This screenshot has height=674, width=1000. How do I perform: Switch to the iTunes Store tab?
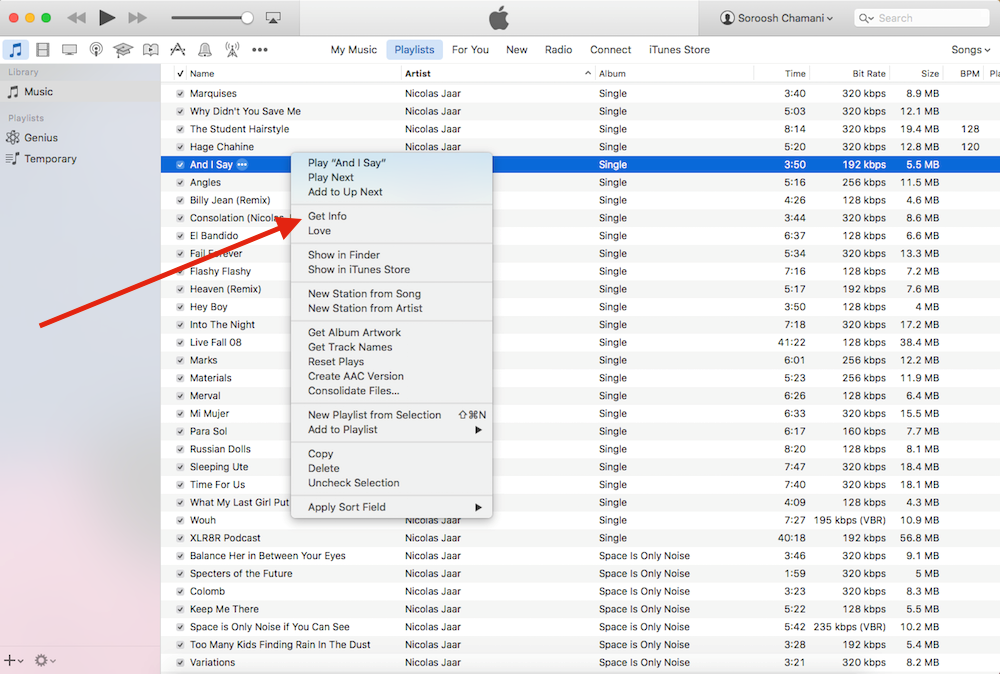point(679,50)
